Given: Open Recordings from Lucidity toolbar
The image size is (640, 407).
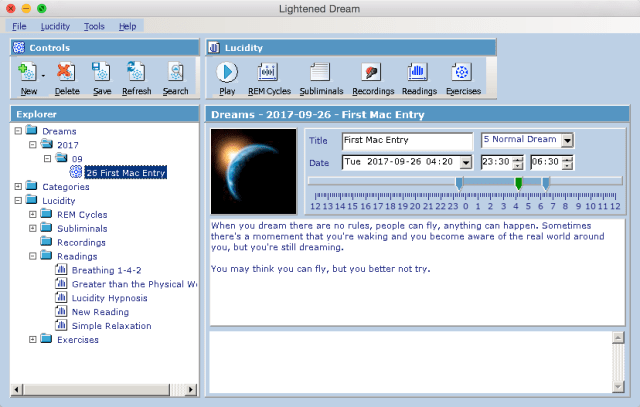Looking at the screenshot, I should coord(372,73).
